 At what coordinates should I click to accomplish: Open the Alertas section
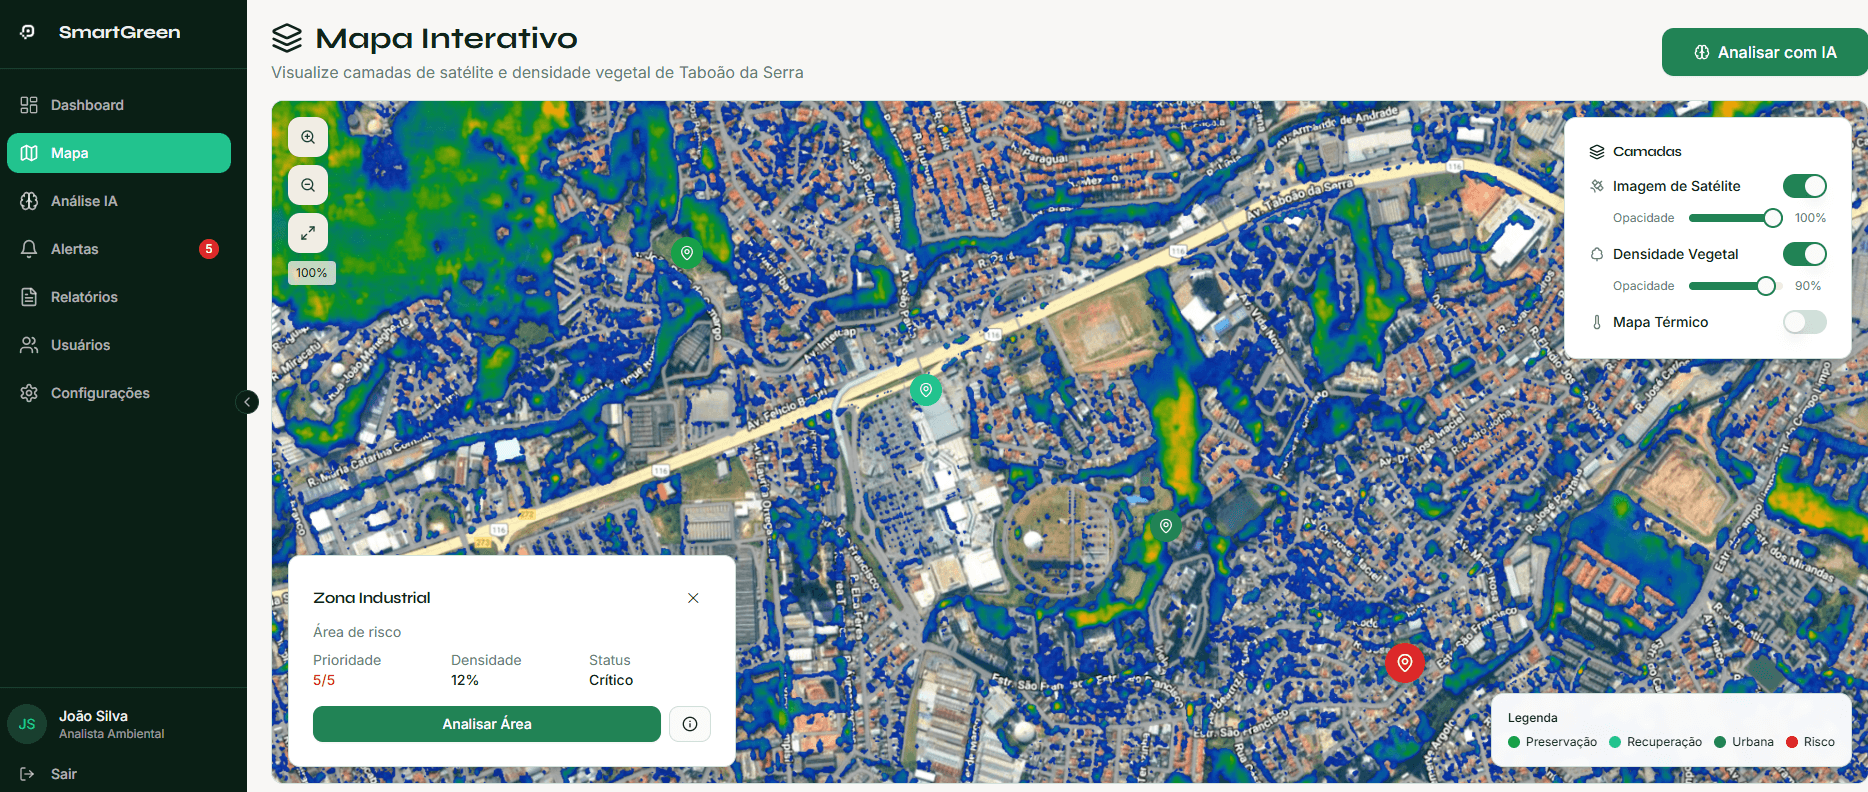click(119, 249)
